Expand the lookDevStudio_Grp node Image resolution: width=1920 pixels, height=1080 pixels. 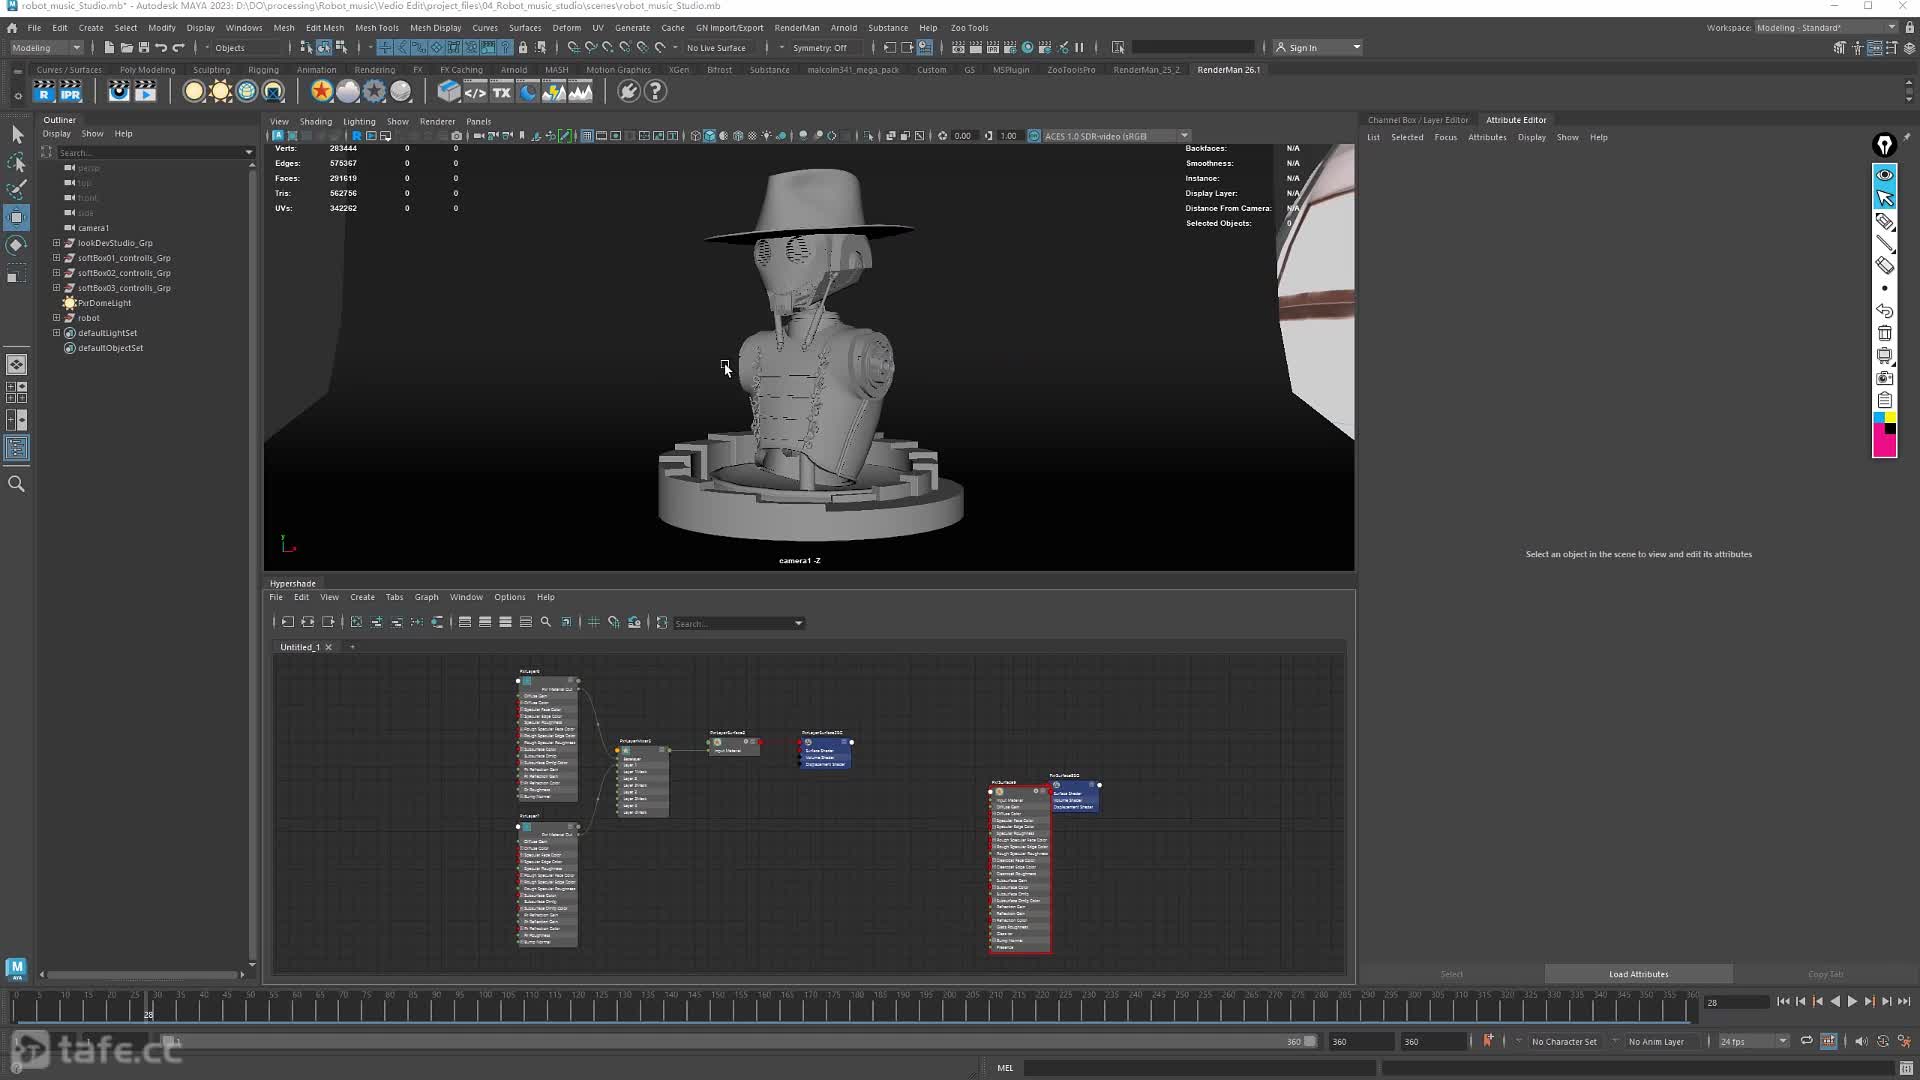coord(57,243)
